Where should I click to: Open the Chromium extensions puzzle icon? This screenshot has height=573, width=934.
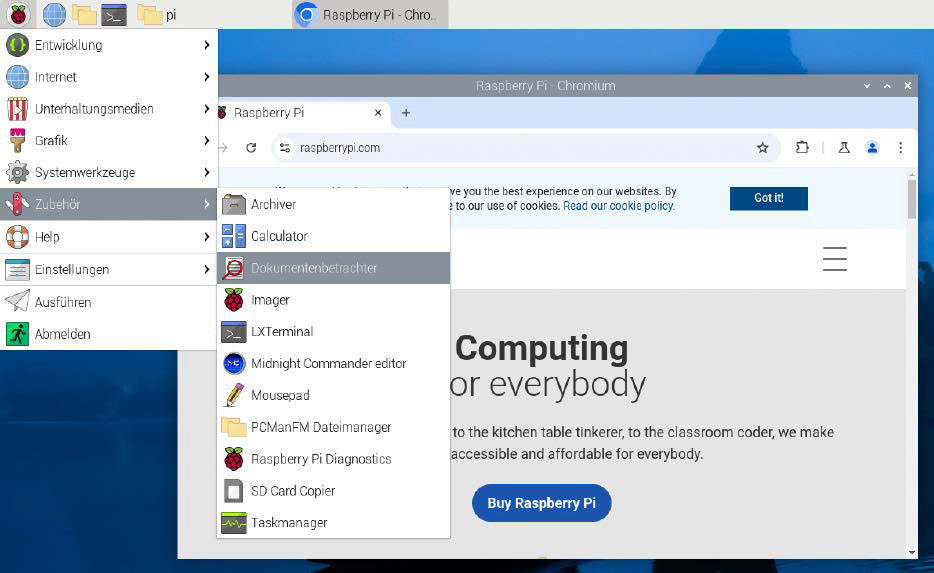pos(802,148)
